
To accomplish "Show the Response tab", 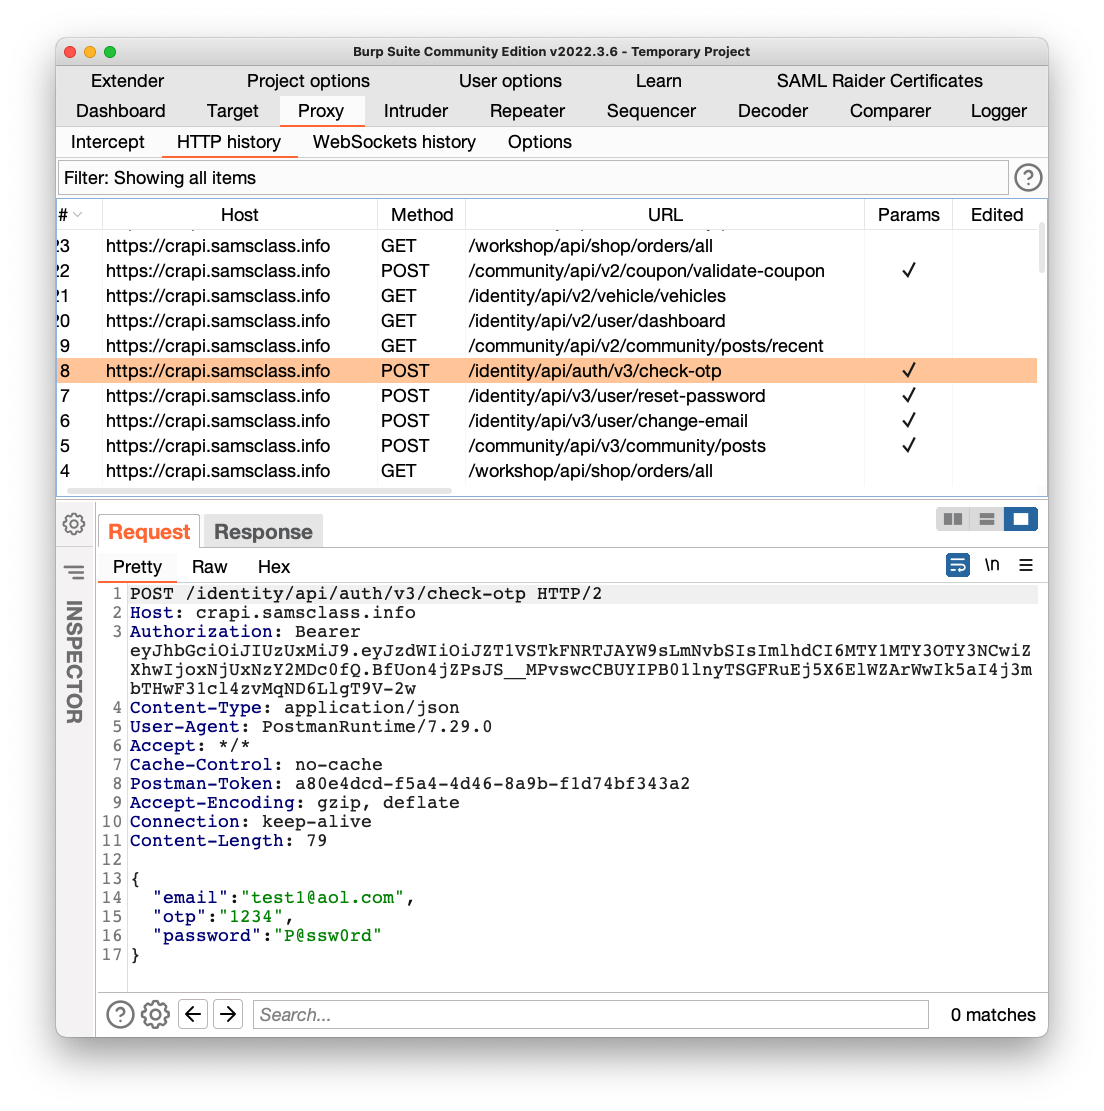I will 263,531.
